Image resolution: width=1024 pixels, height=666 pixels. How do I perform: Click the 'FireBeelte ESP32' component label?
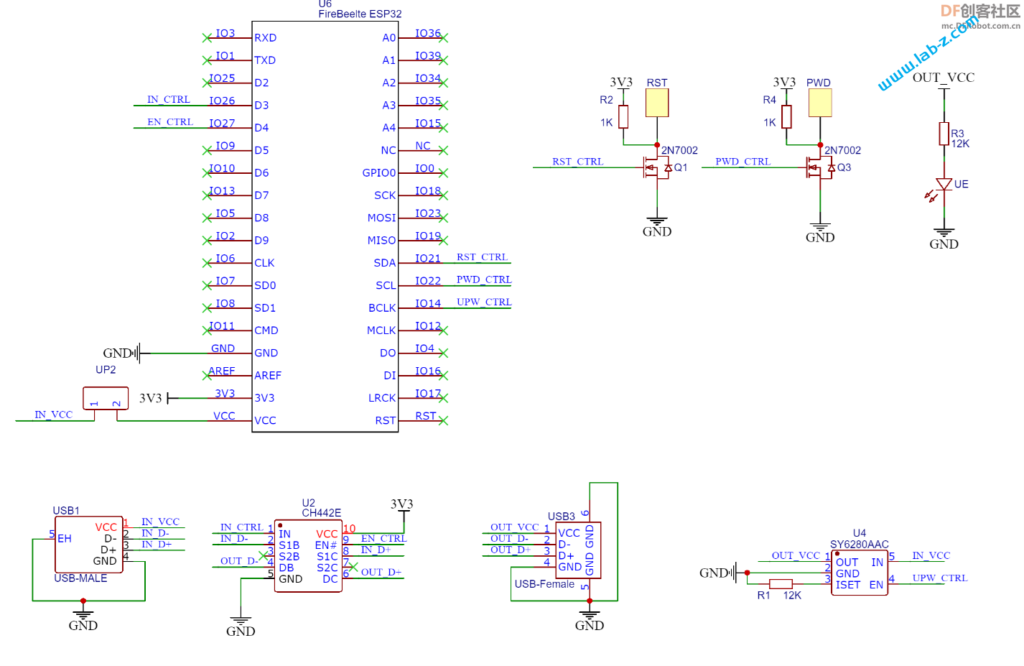[x=360, y=14]
